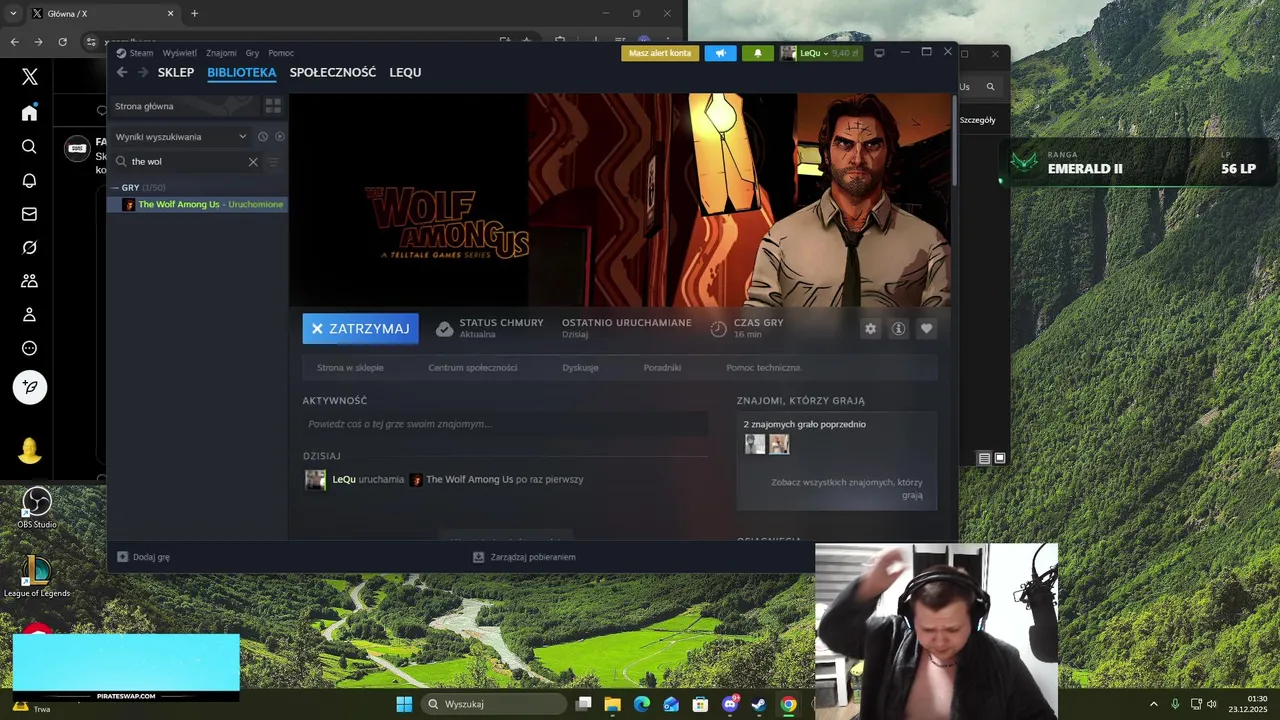Image resolution: width=1280 pixels, height=720 pixels.
Task: Go back with Steam back arrow
Action: 122,72
